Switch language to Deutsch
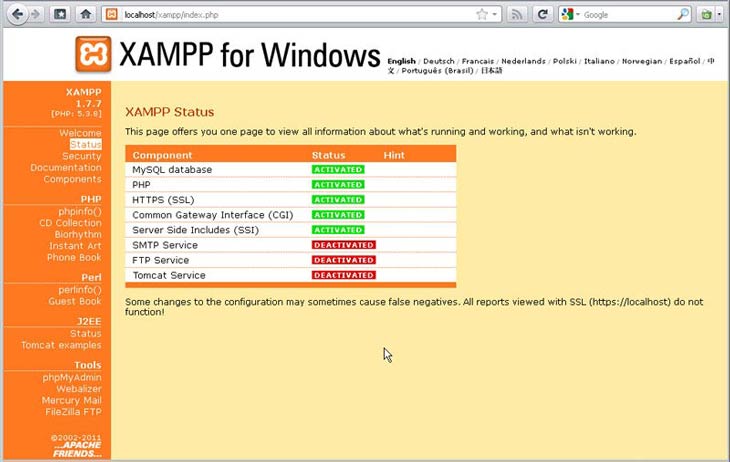The height and width of the screenshot is (462, 730). (439, 61)
